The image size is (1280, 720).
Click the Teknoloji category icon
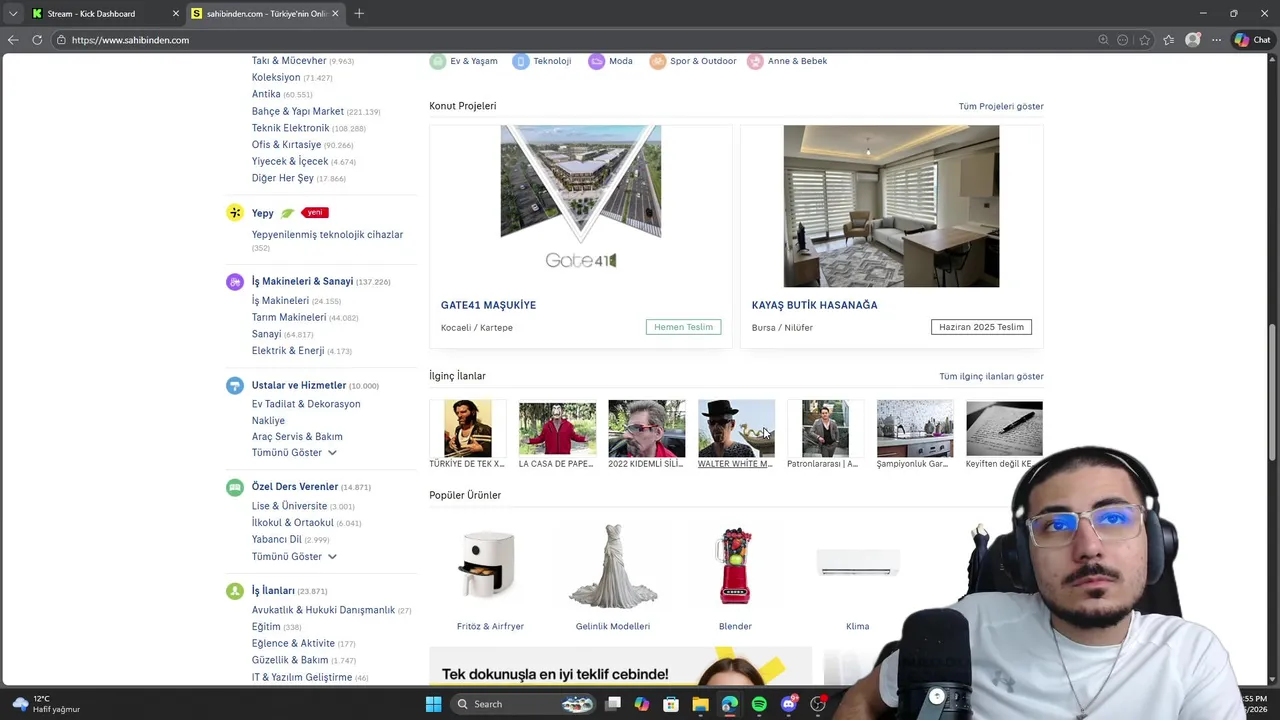pyautogui.click(x=521, y=61)
